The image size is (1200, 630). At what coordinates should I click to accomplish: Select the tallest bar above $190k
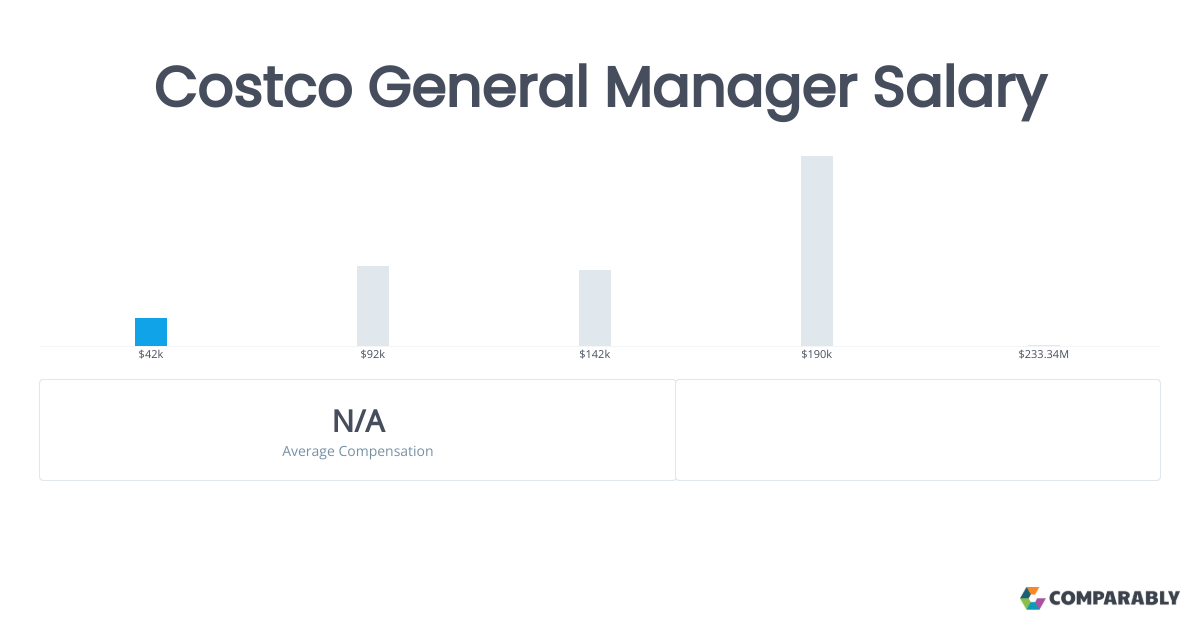[817, 251]
